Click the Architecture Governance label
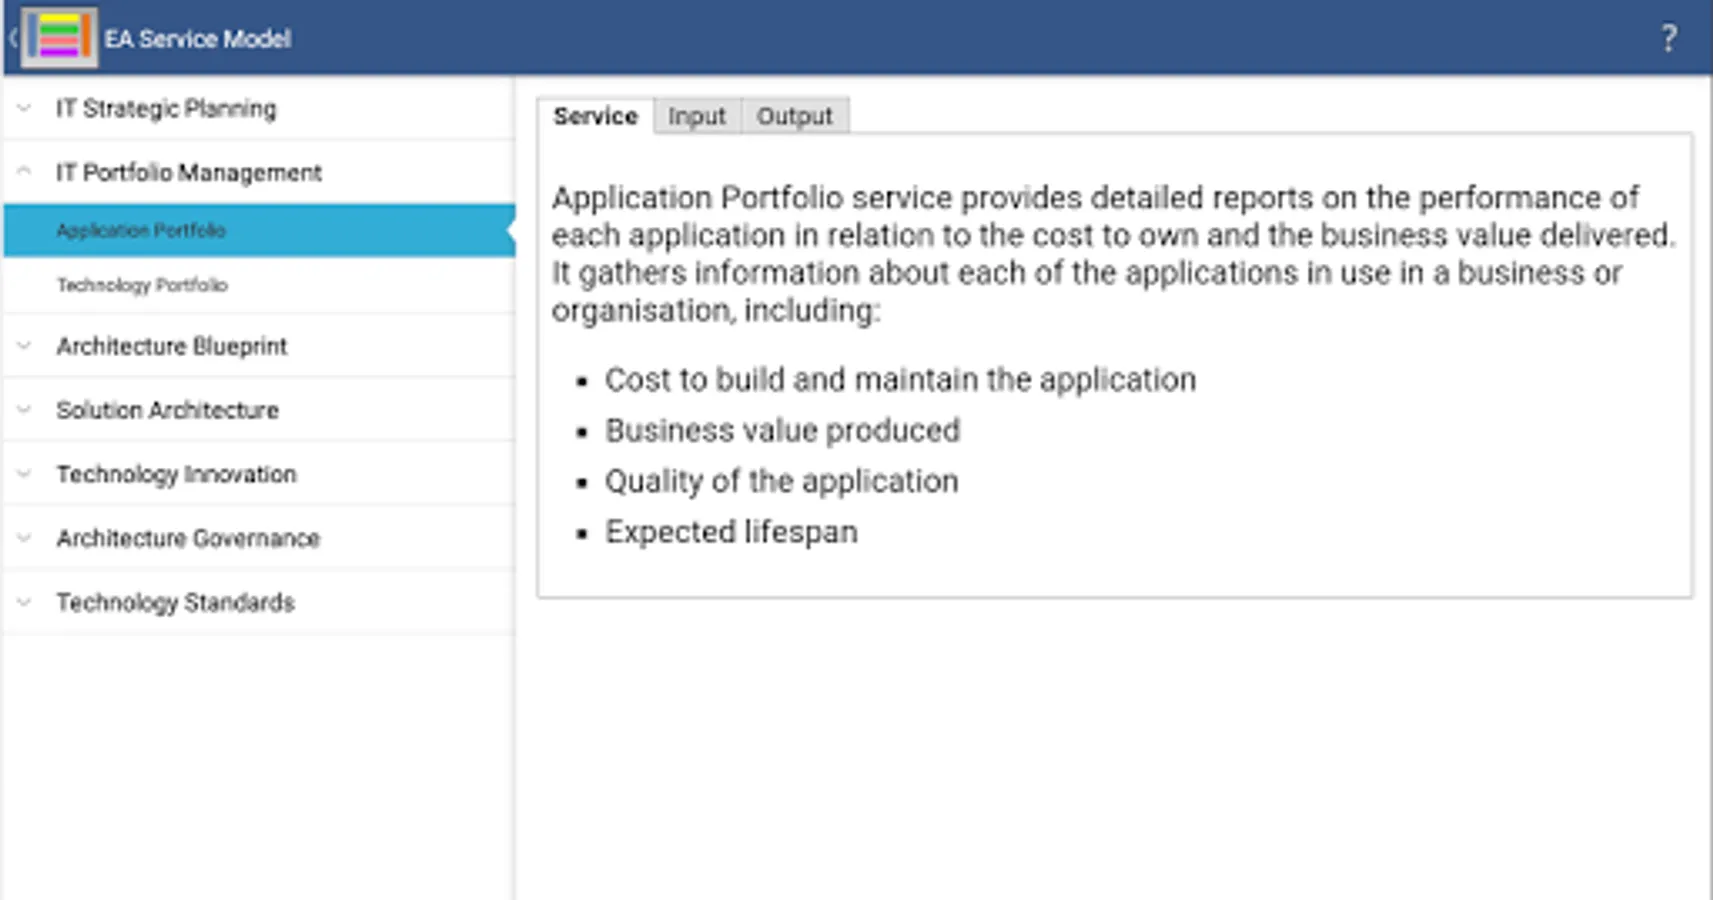 (188, 537)
